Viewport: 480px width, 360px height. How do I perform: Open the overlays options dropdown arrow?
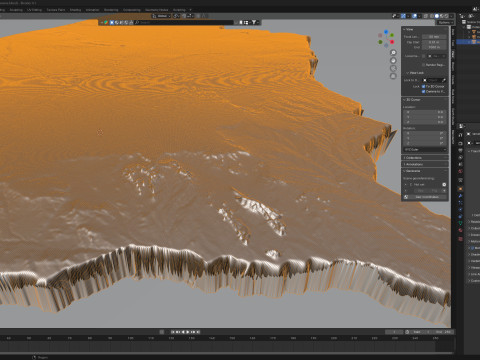418,16
